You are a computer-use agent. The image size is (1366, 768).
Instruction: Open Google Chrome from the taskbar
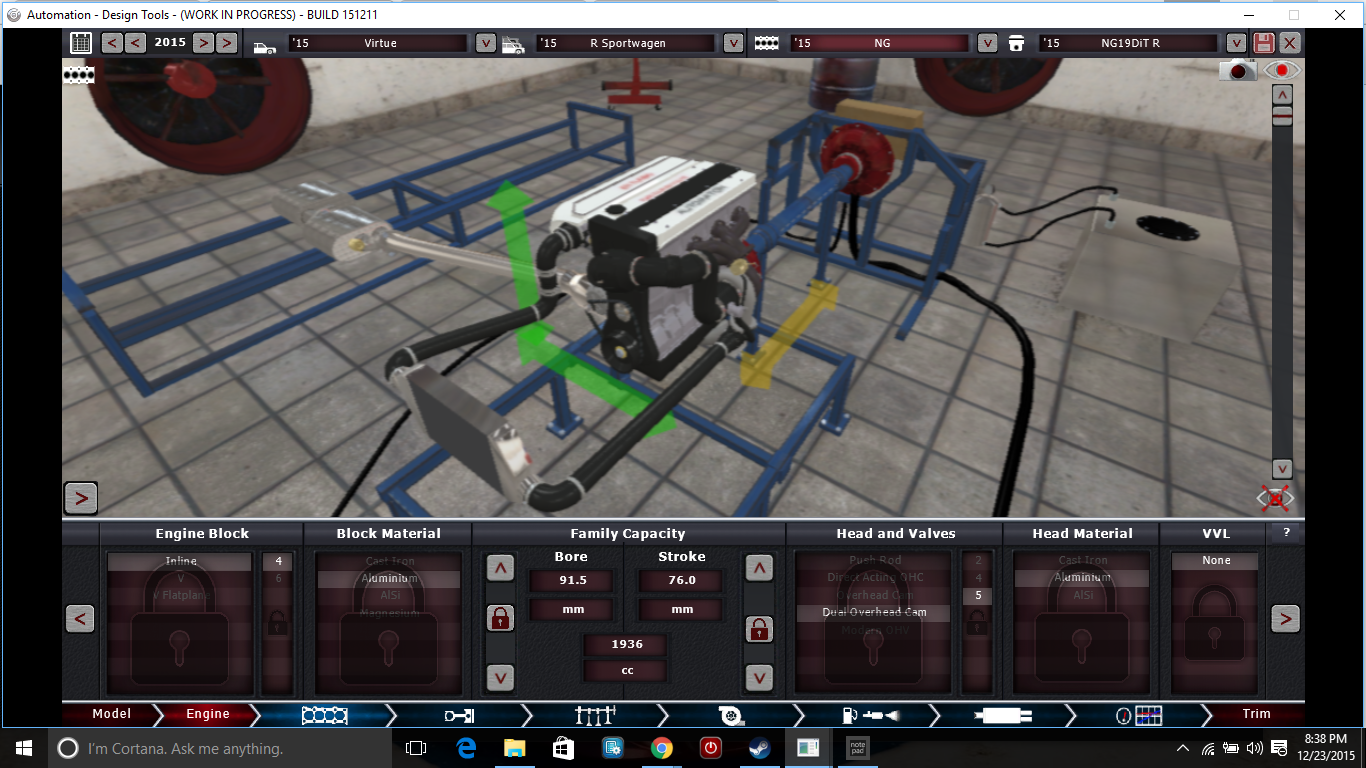(661, 748)
